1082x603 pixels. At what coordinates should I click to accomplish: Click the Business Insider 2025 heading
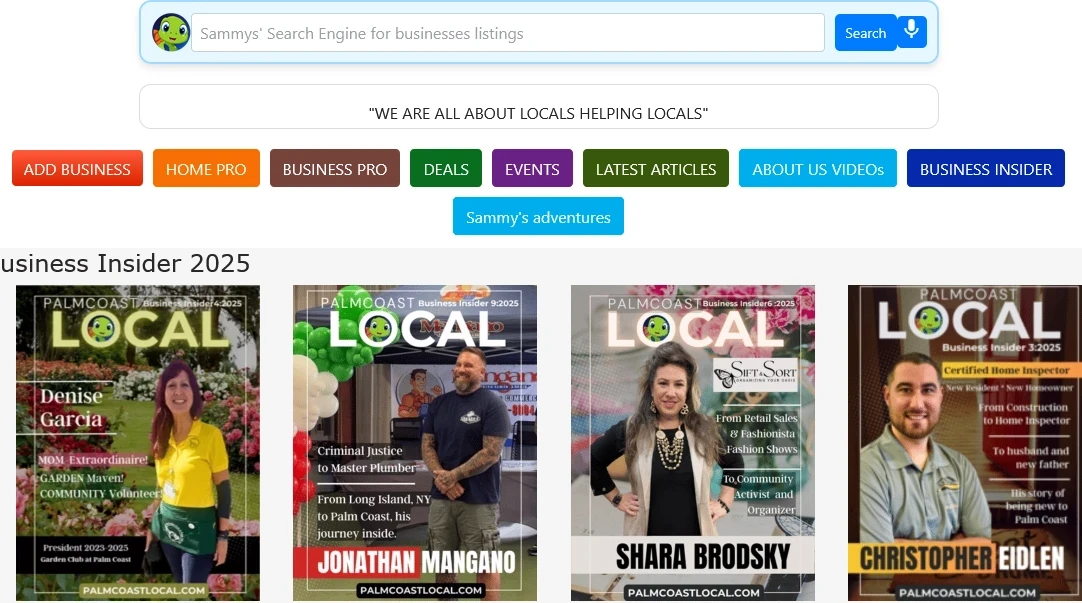[x=125, y=263]
